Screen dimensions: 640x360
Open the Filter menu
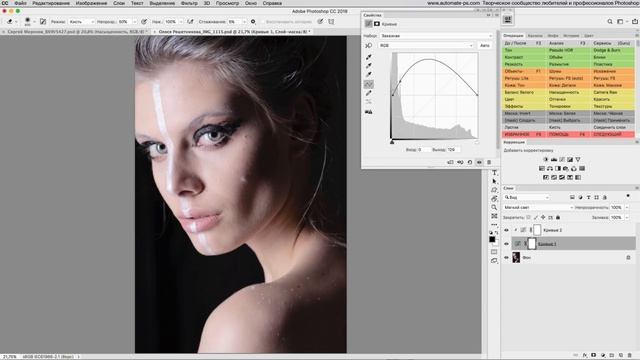click(x=189, y=3)
